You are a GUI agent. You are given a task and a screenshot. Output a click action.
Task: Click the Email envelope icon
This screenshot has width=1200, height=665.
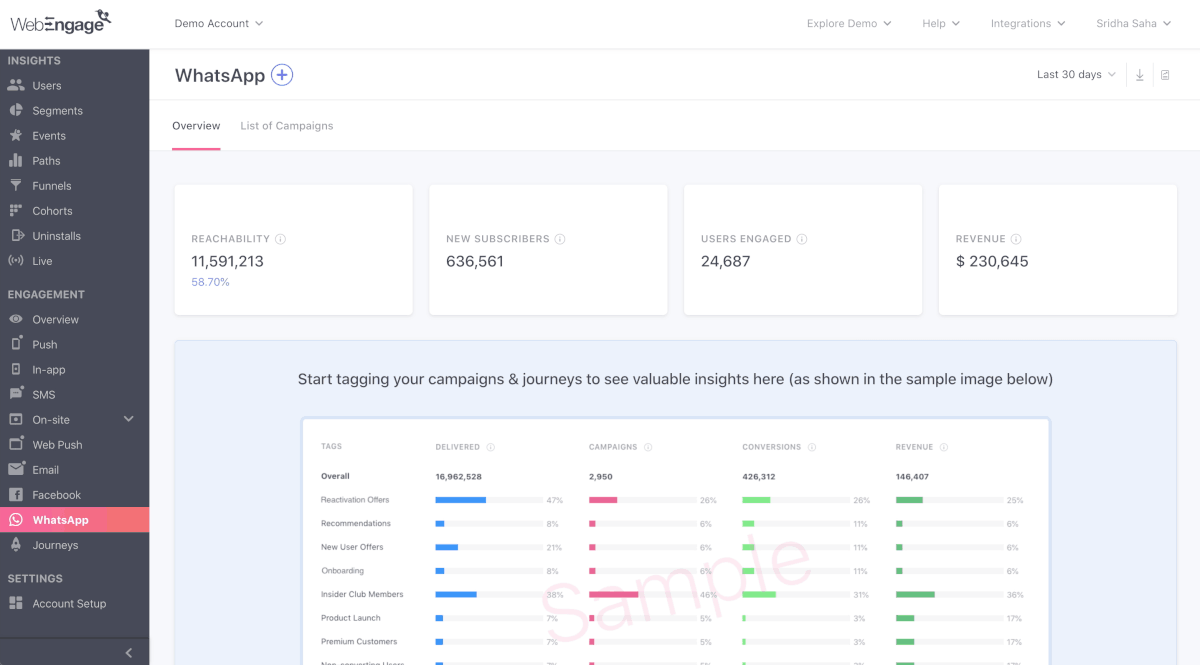[x=16, y=470]
